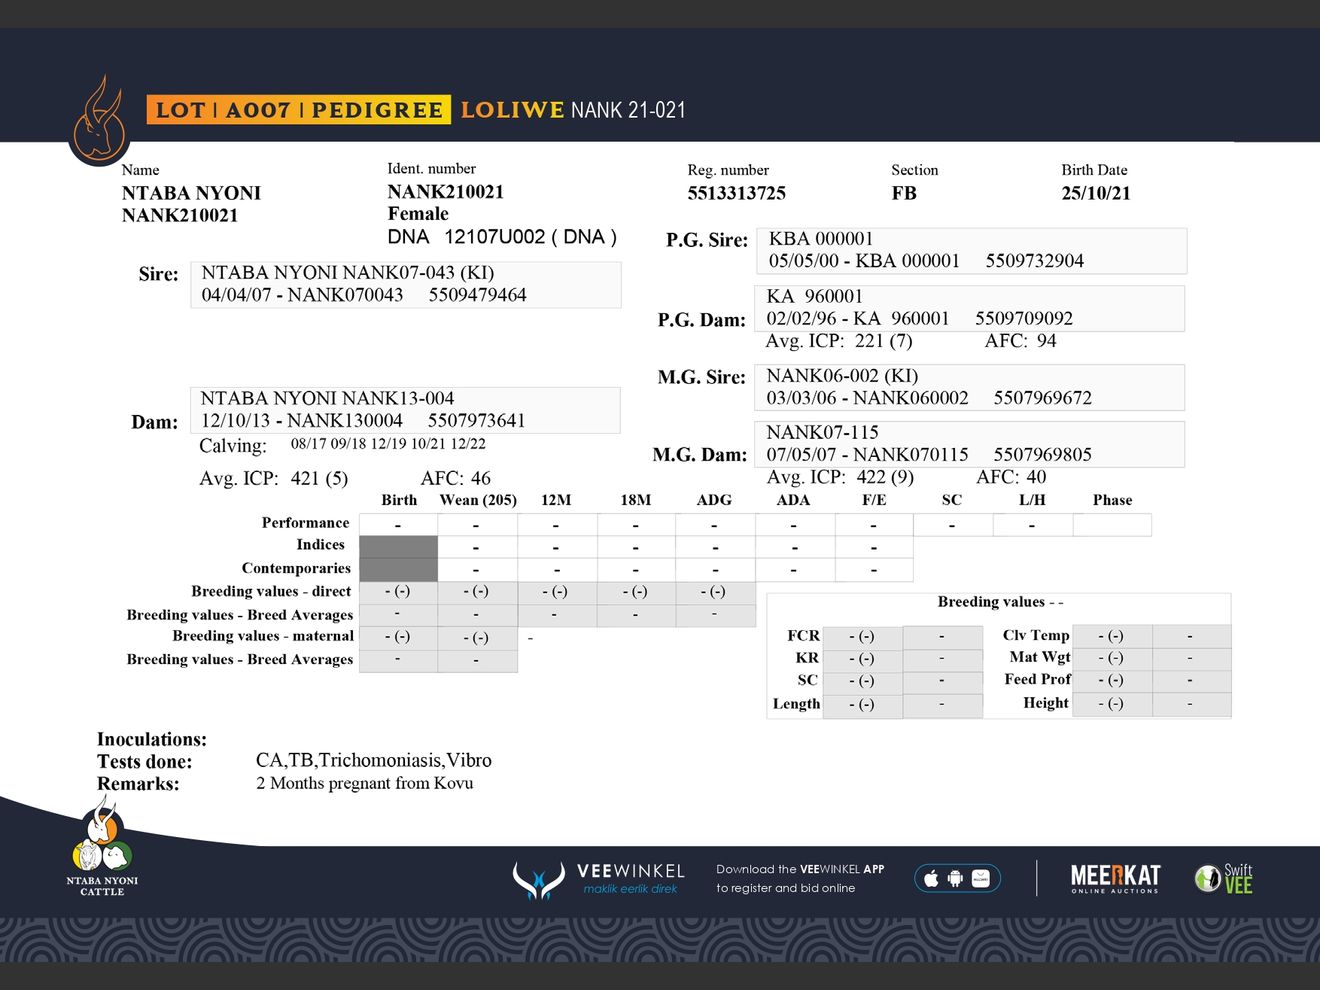Tap the Apple App Store icon
The width and height of the screenshot is (1320, 990).
click(x=931, y=879)
